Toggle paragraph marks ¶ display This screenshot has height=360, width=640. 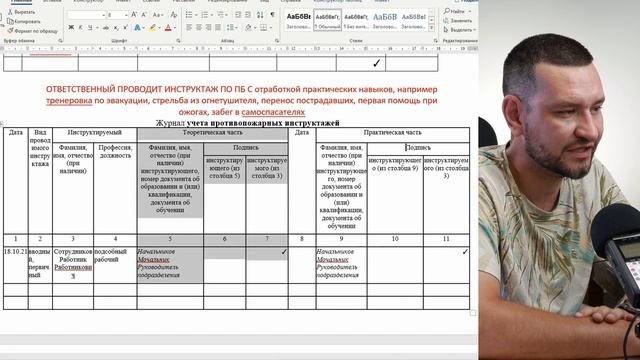[x=272, y=15]
